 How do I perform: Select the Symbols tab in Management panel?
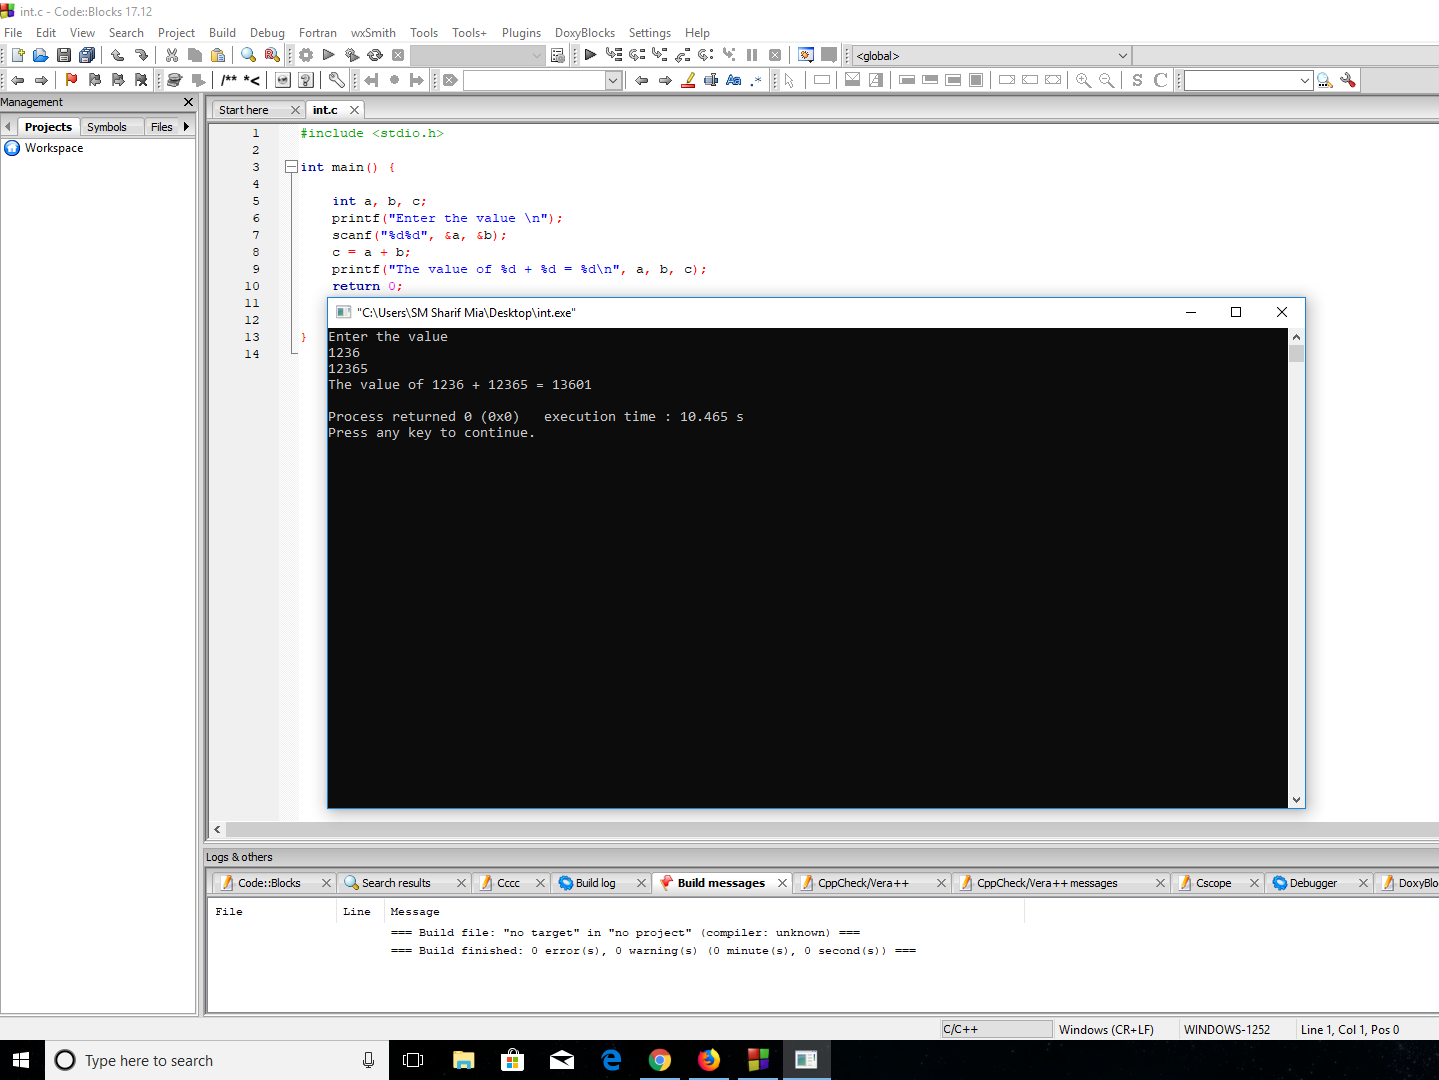(109, 126)
